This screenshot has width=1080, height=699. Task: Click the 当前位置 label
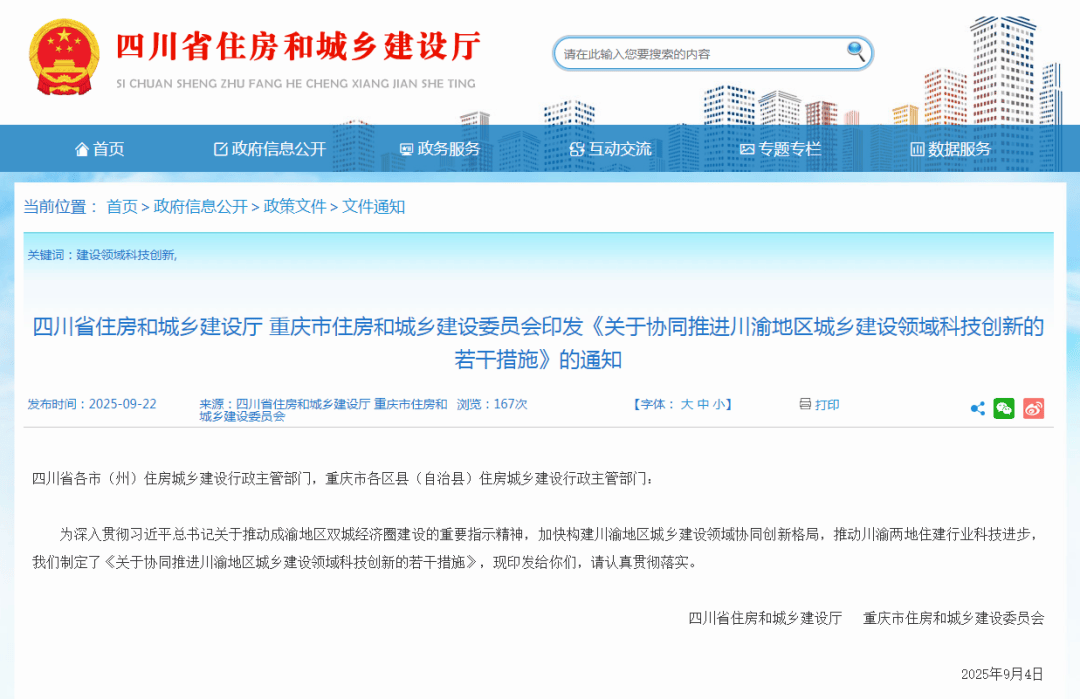click(x=60, y=207)
